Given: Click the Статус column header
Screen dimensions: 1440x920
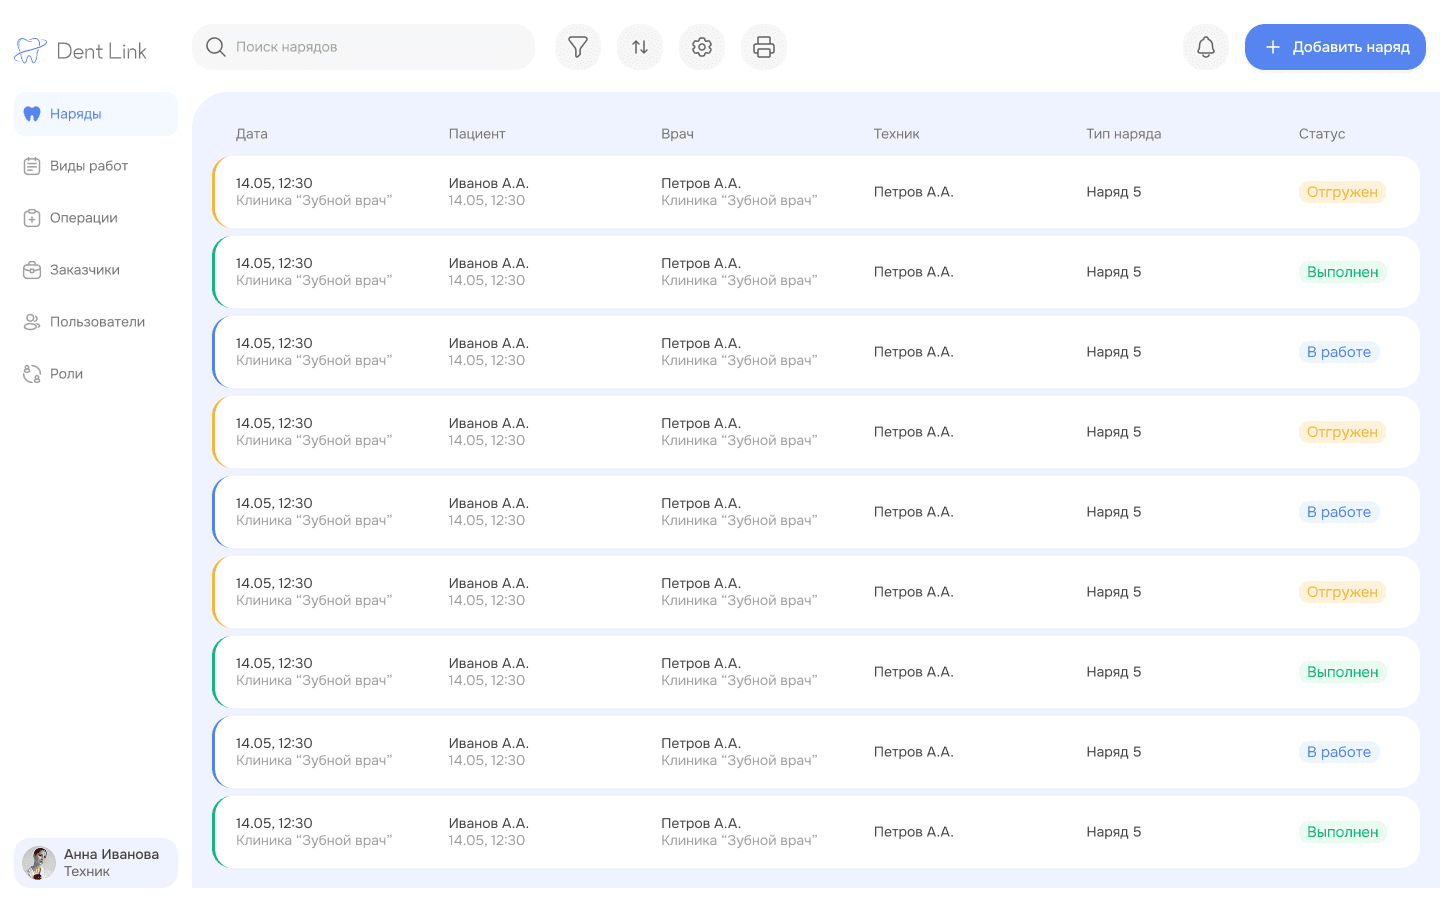Looking at the screenshot, I should (x=1321, y=134).
